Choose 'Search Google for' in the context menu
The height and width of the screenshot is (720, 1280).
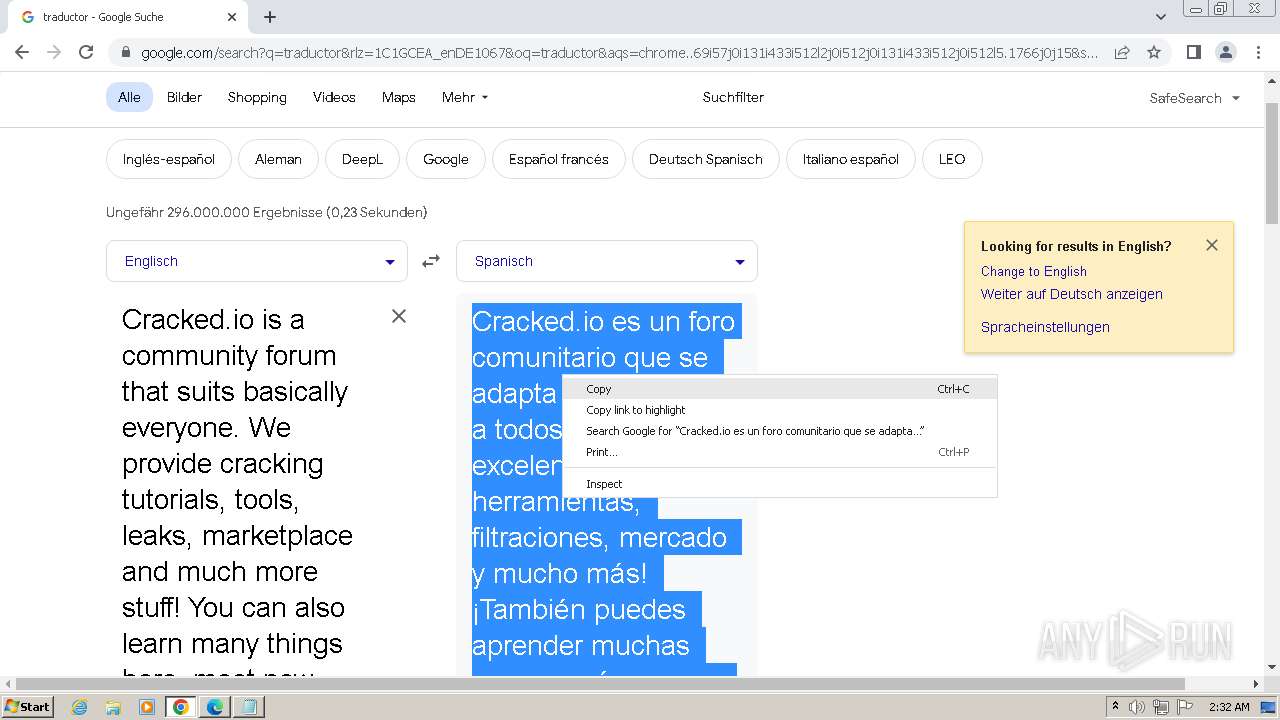pos(779,431)
